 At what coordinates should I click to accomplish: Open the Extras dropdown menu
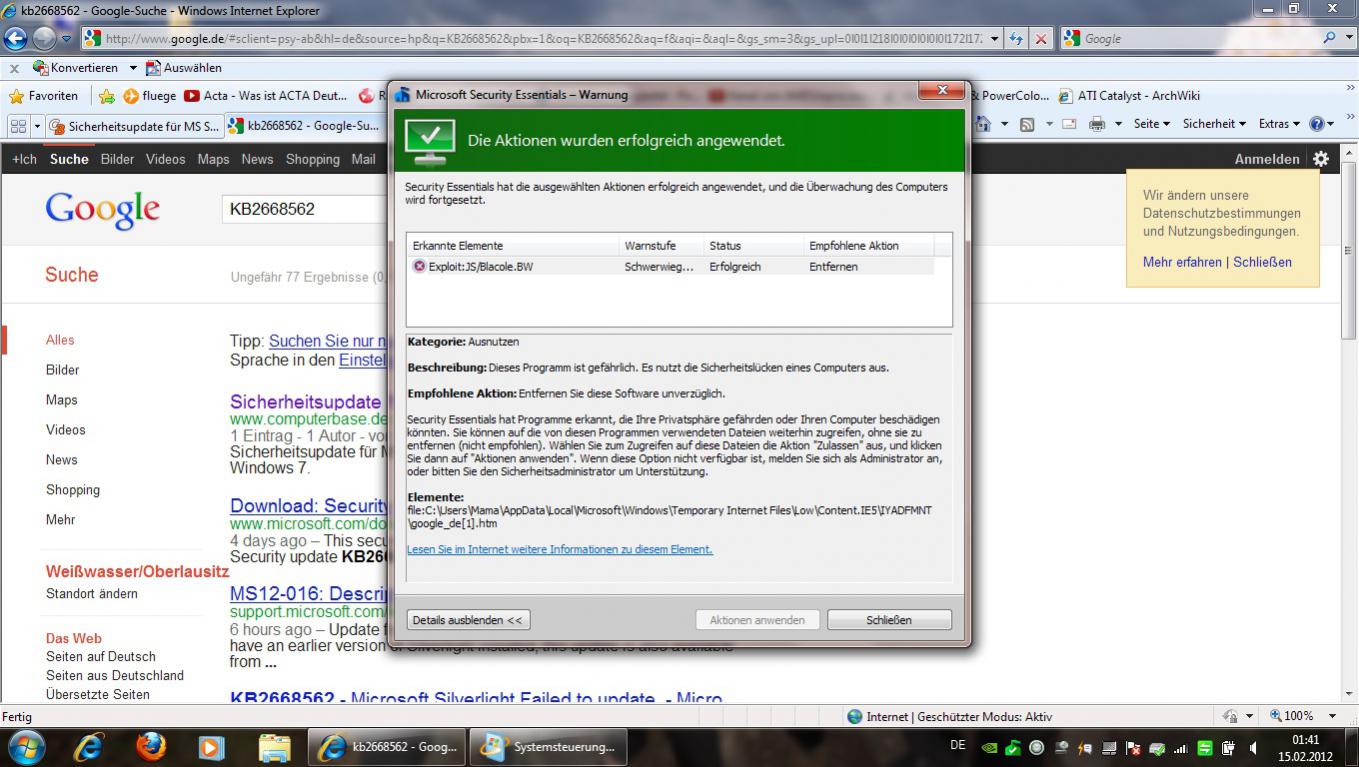1279,124
